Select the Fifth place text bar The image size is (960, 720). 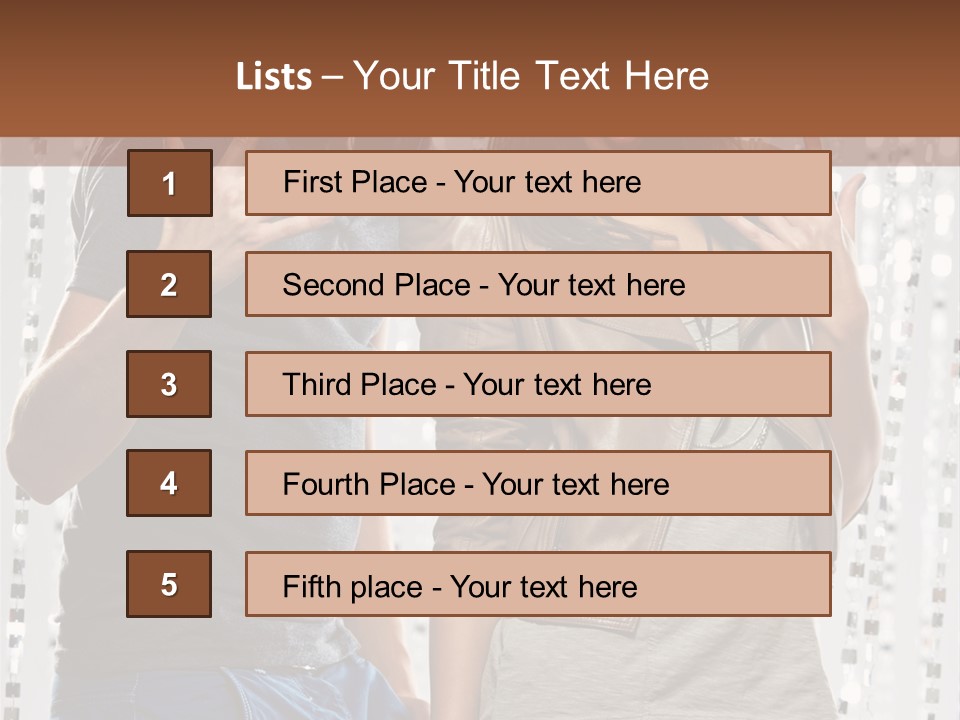(x=538, y=584)
